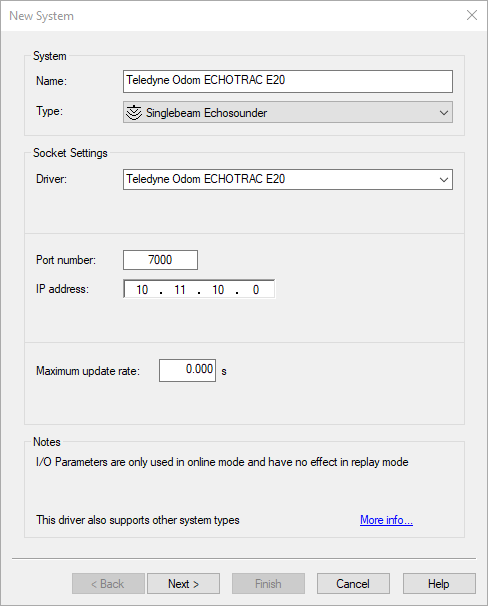Close the New System dialog

tap(472, 15)
